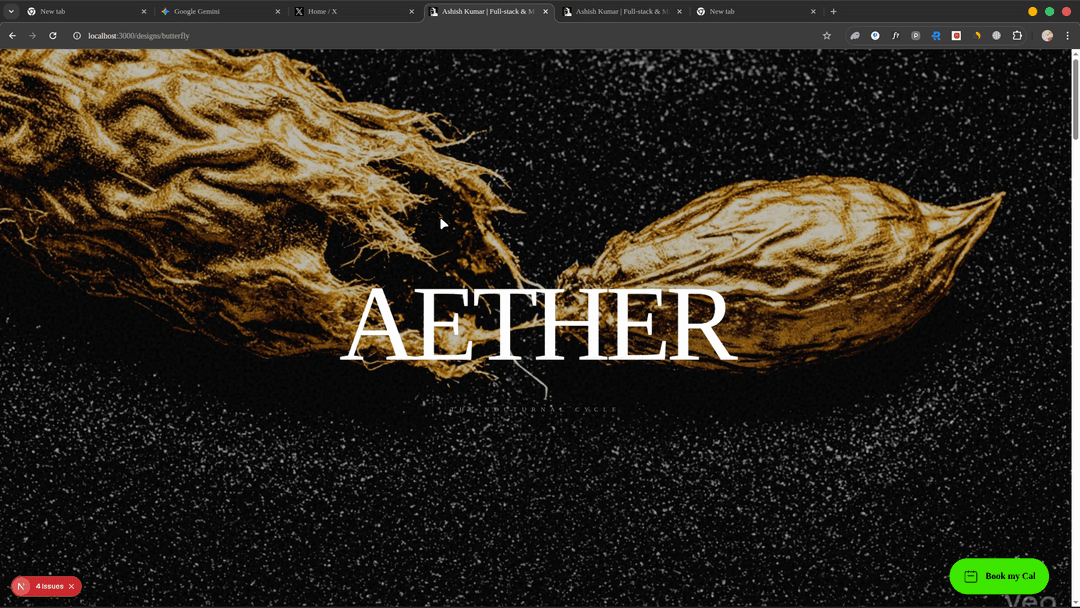1080x608 pixels.
Task: Expand the tab search dropdown arrow
Action: click(11, 12)
